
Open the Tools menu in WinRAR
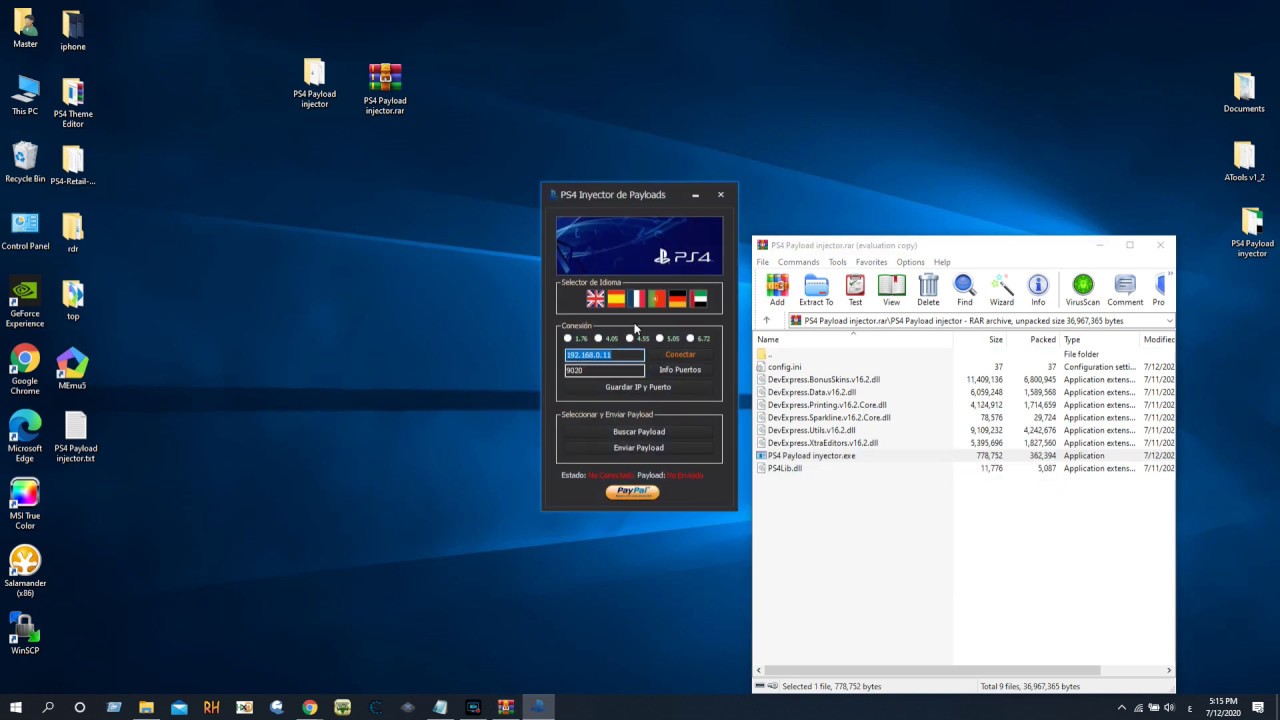pyautogui.click(x=838, y=262)
